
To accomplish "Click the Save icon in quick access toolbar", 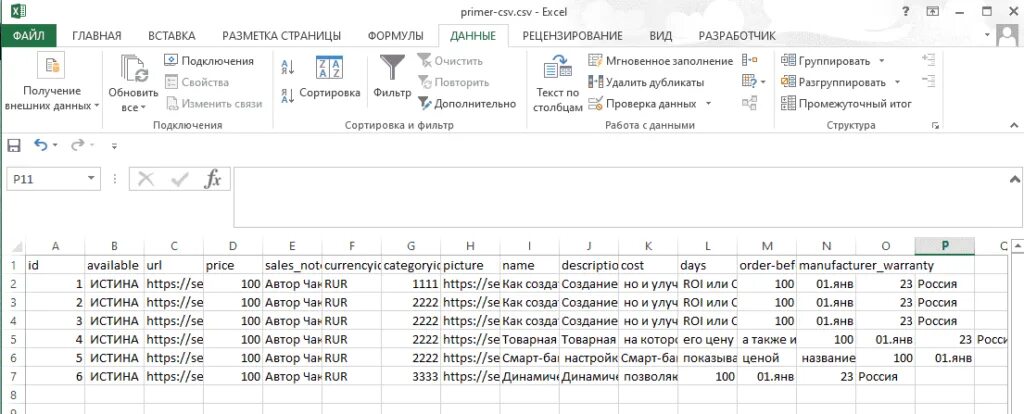I will pyautogui.click(x=14, y=146).
